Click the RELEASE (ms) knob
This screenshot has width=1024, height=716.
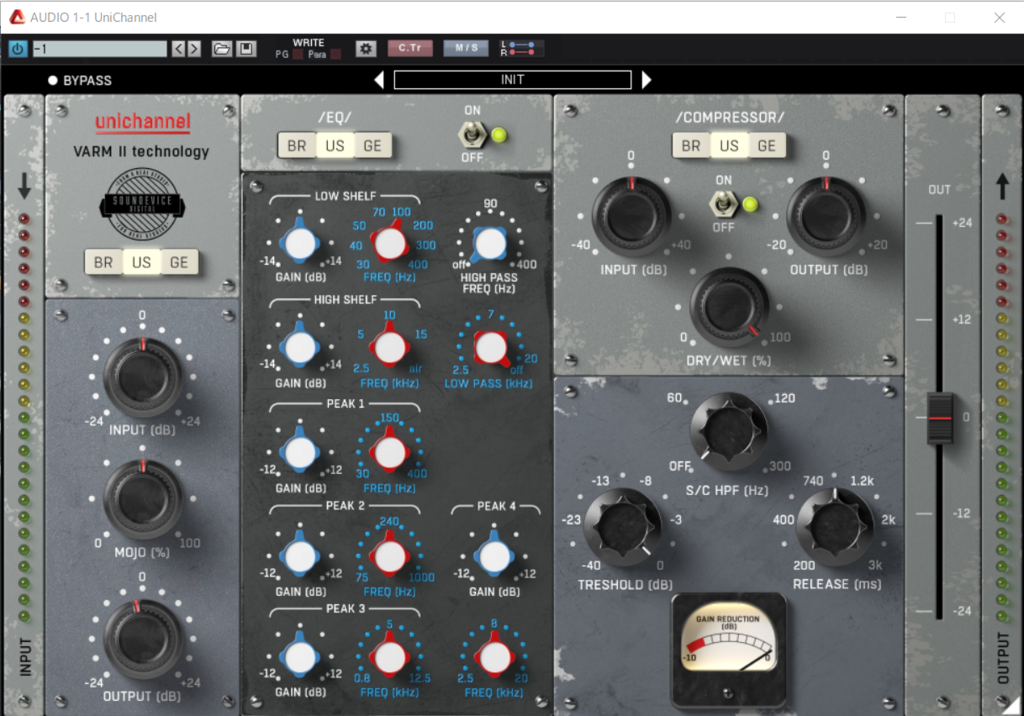pos(835,527)
